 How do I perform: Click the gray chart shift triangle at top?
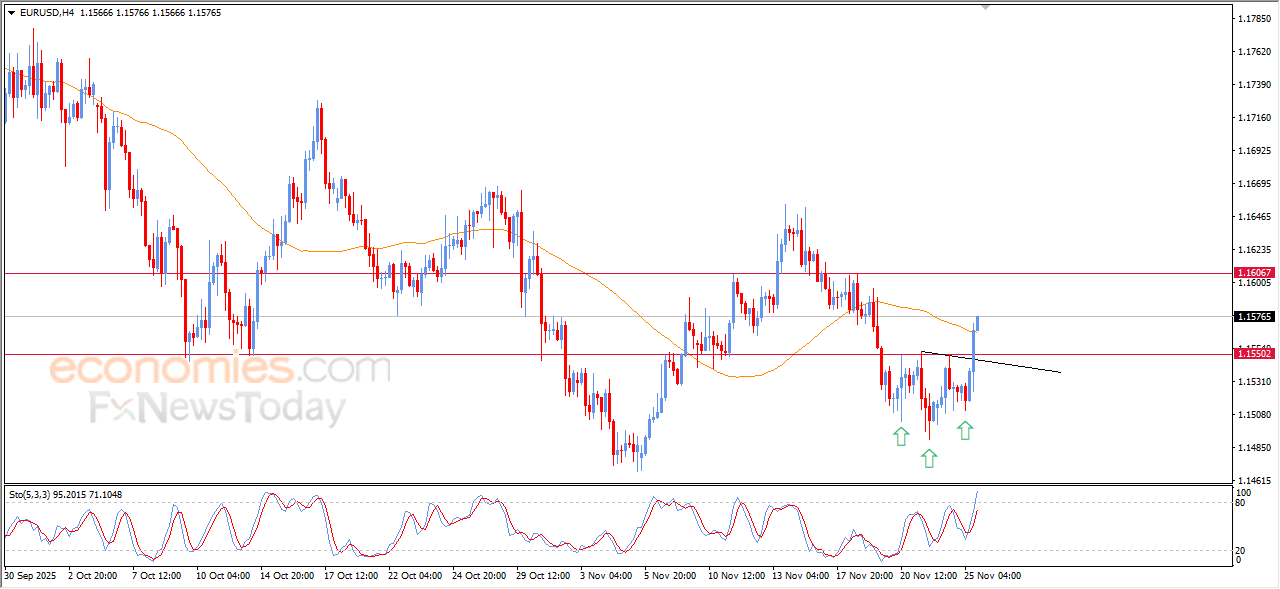pos(988,7)
